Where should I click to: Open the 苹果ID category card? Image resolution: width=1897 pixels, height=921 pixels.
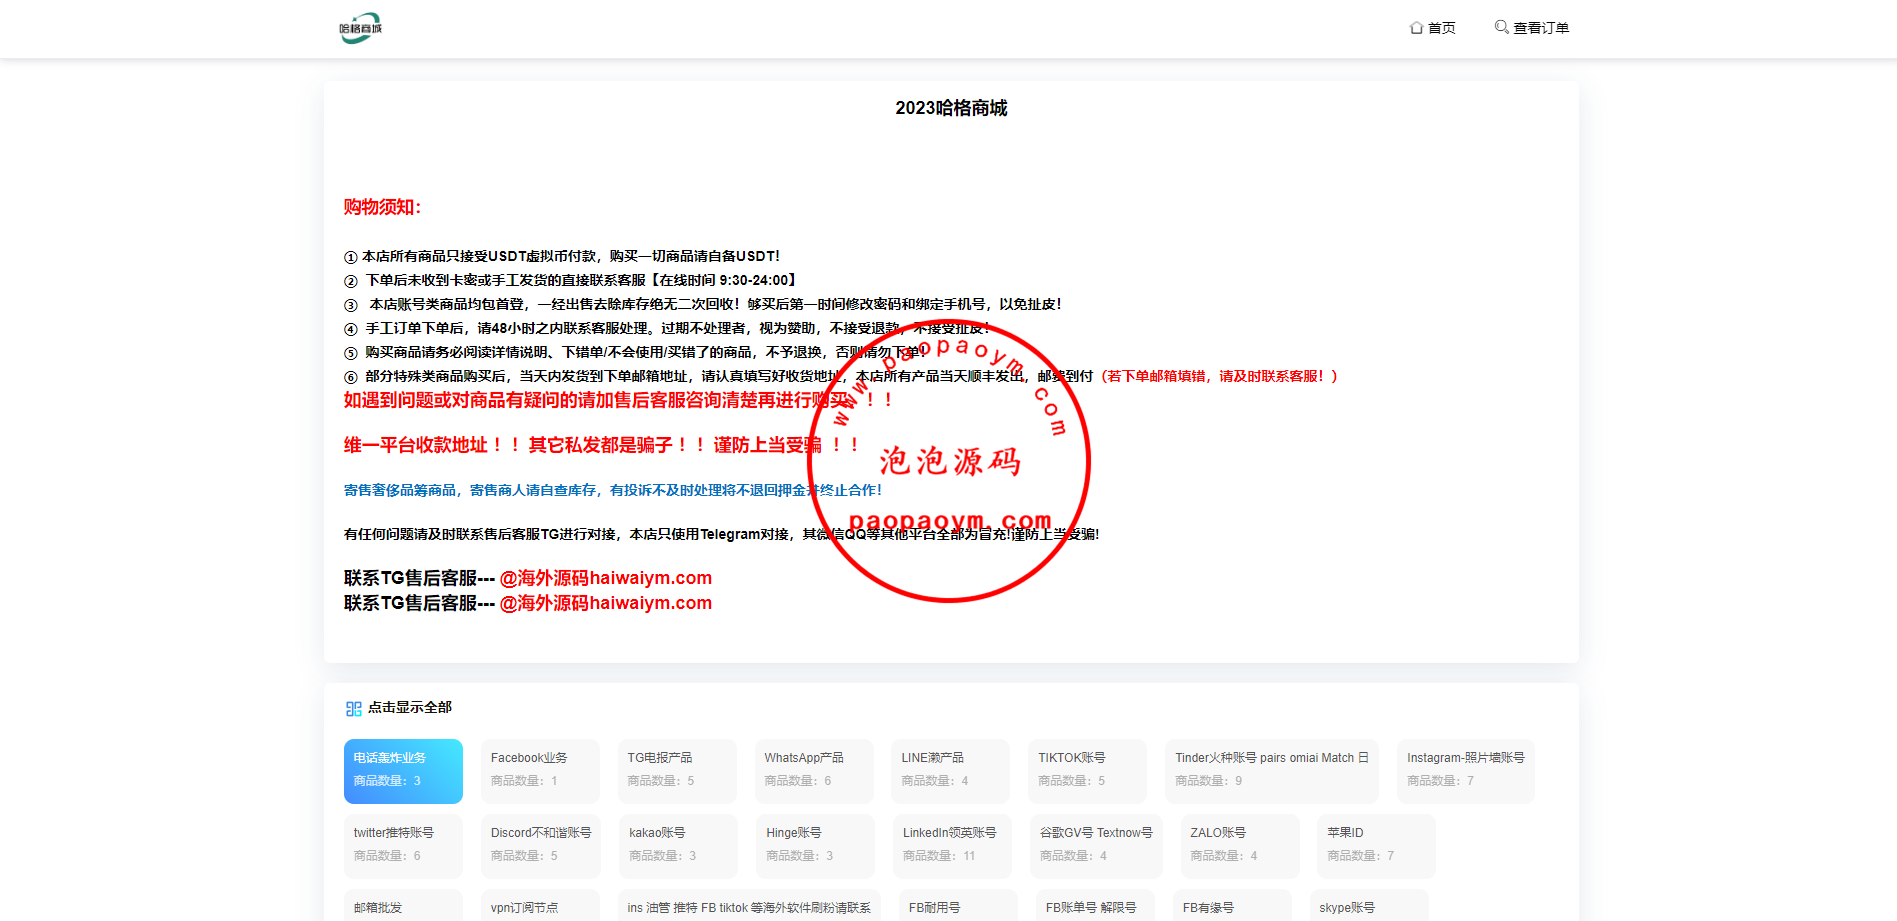click(1375, 845)
